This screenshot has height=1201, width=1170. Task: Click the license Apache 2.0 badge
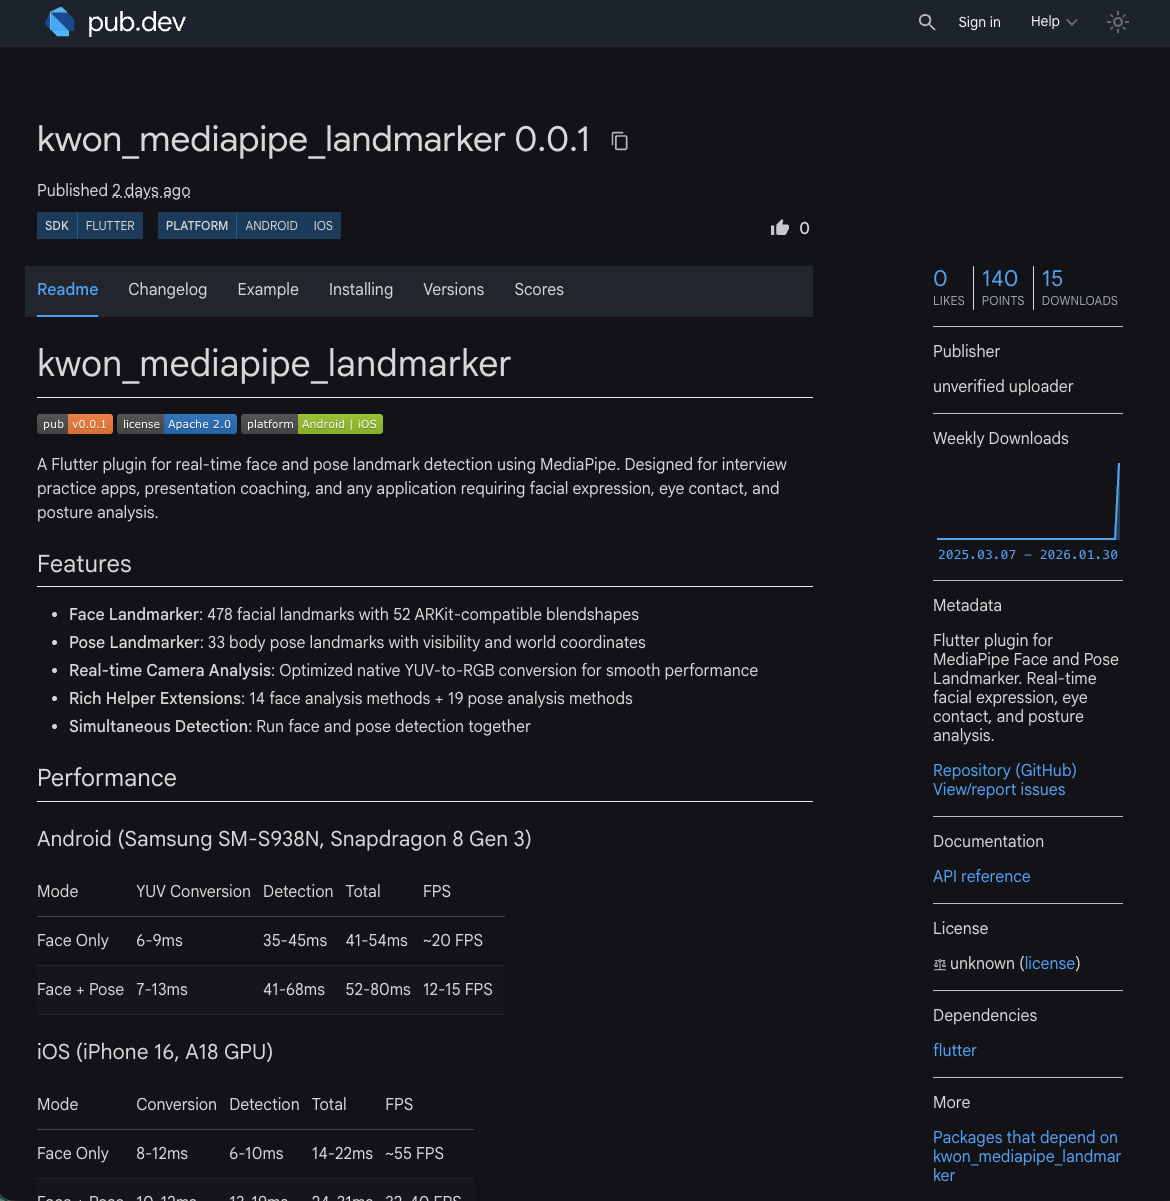(x=177, y=424)
